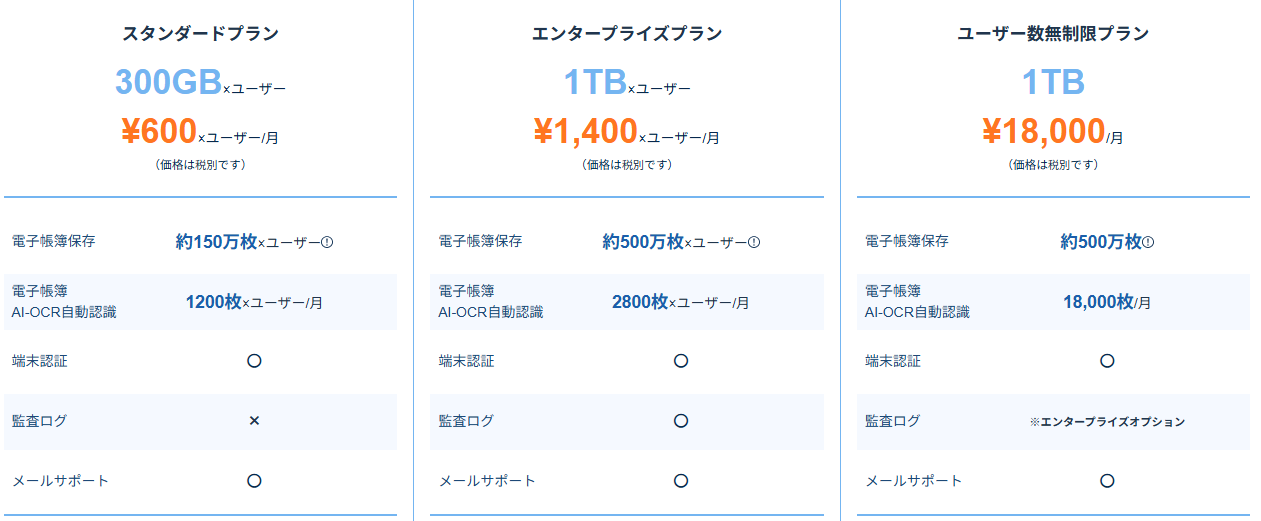Screen dimensions: 1261x521
Task: Select the ¥18,000 monthly price
Action: pyautogui.click(x=1043, y=131)
